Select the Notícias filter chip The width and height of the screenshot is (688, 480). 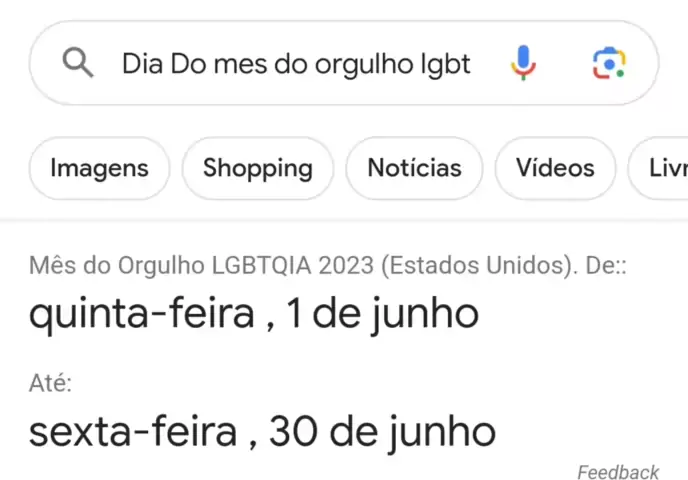click(x=414, y=168)
